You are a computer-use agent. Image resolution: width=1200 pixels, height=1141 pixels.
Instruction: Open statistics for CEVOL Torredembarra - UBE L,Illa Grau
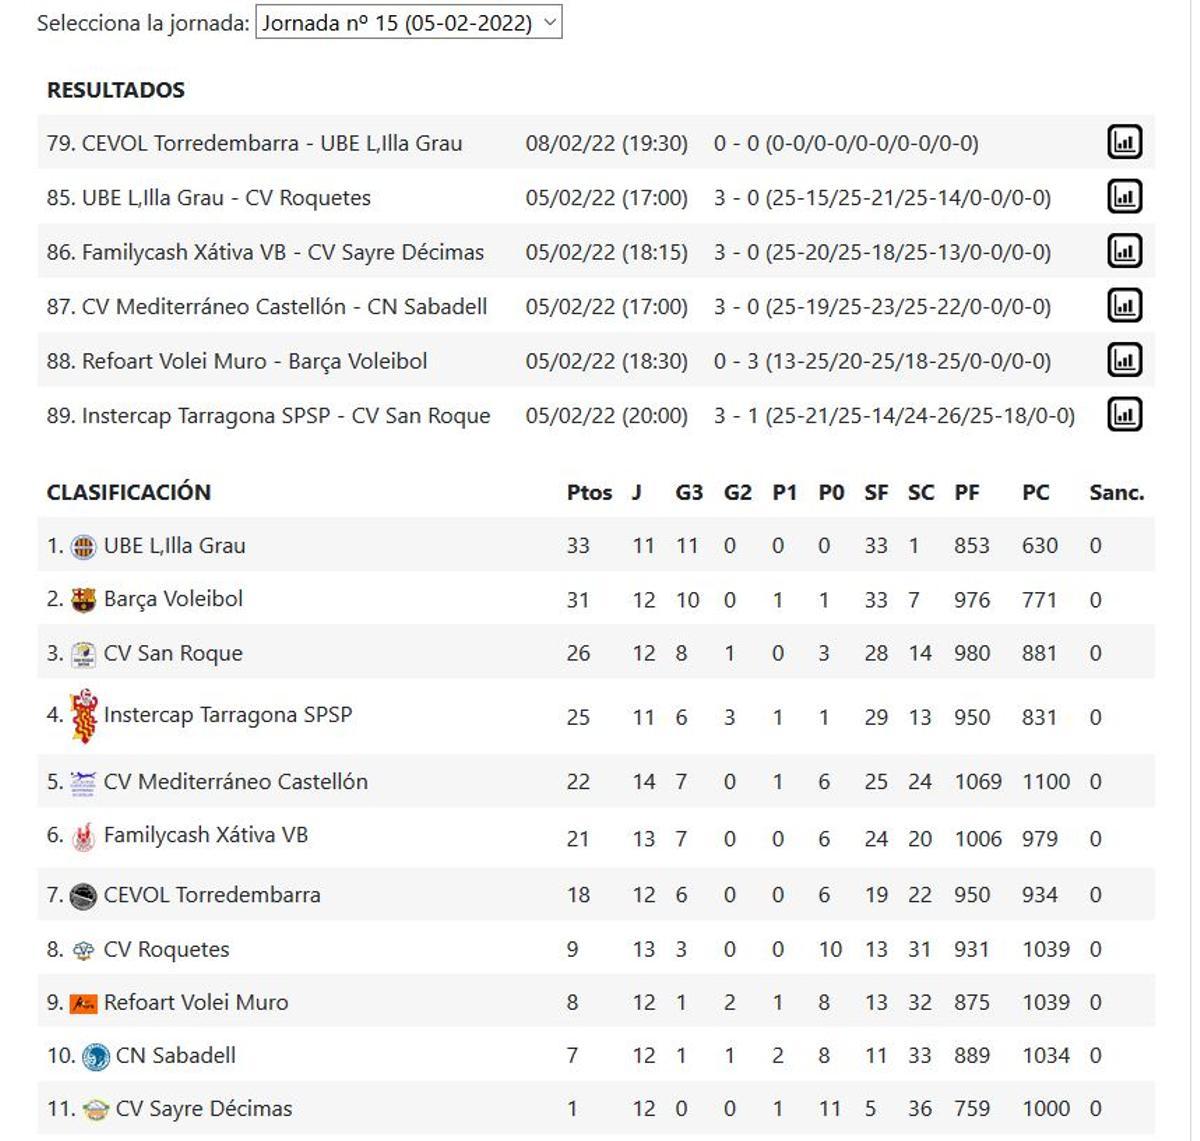click(1127, 142)
